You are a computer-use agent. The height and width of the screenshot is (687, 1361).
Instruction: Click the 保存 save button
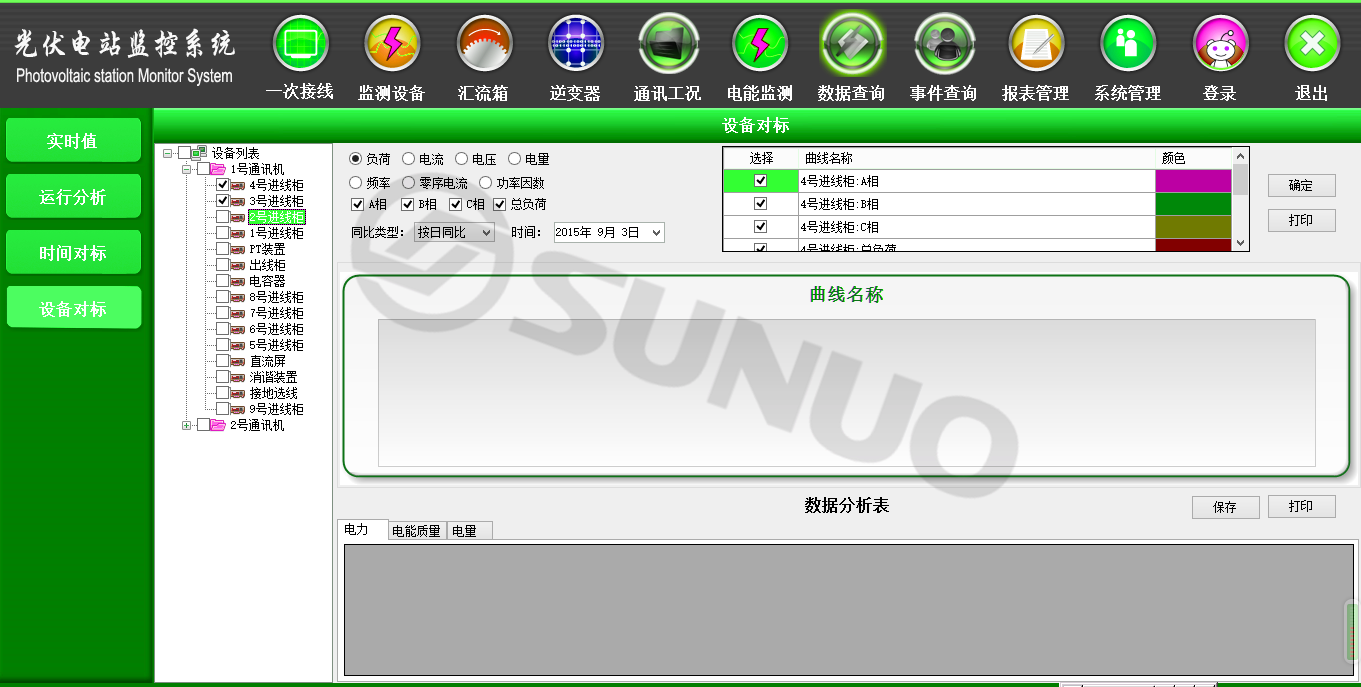(1225, 507)
